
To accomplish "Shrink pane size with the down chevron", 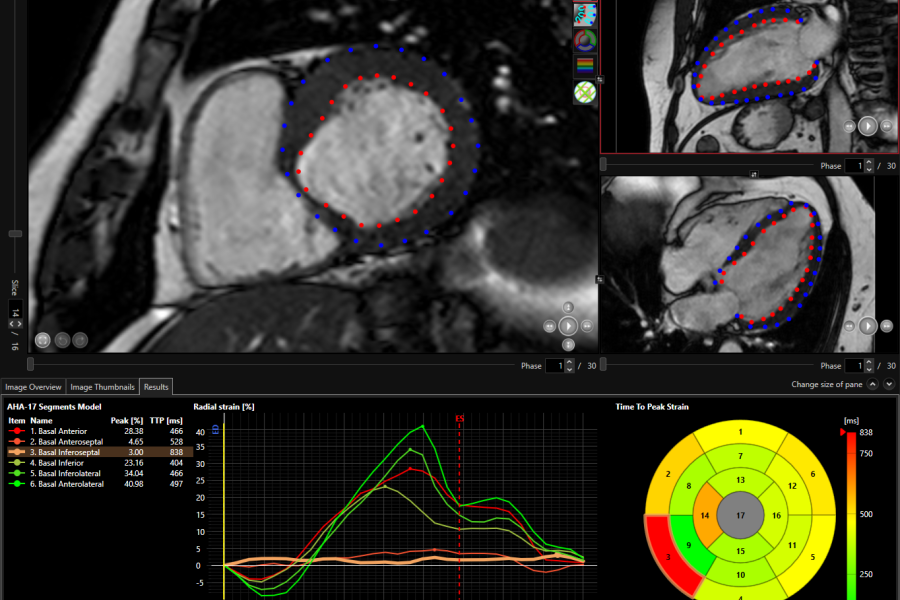I will pos(887,384).
